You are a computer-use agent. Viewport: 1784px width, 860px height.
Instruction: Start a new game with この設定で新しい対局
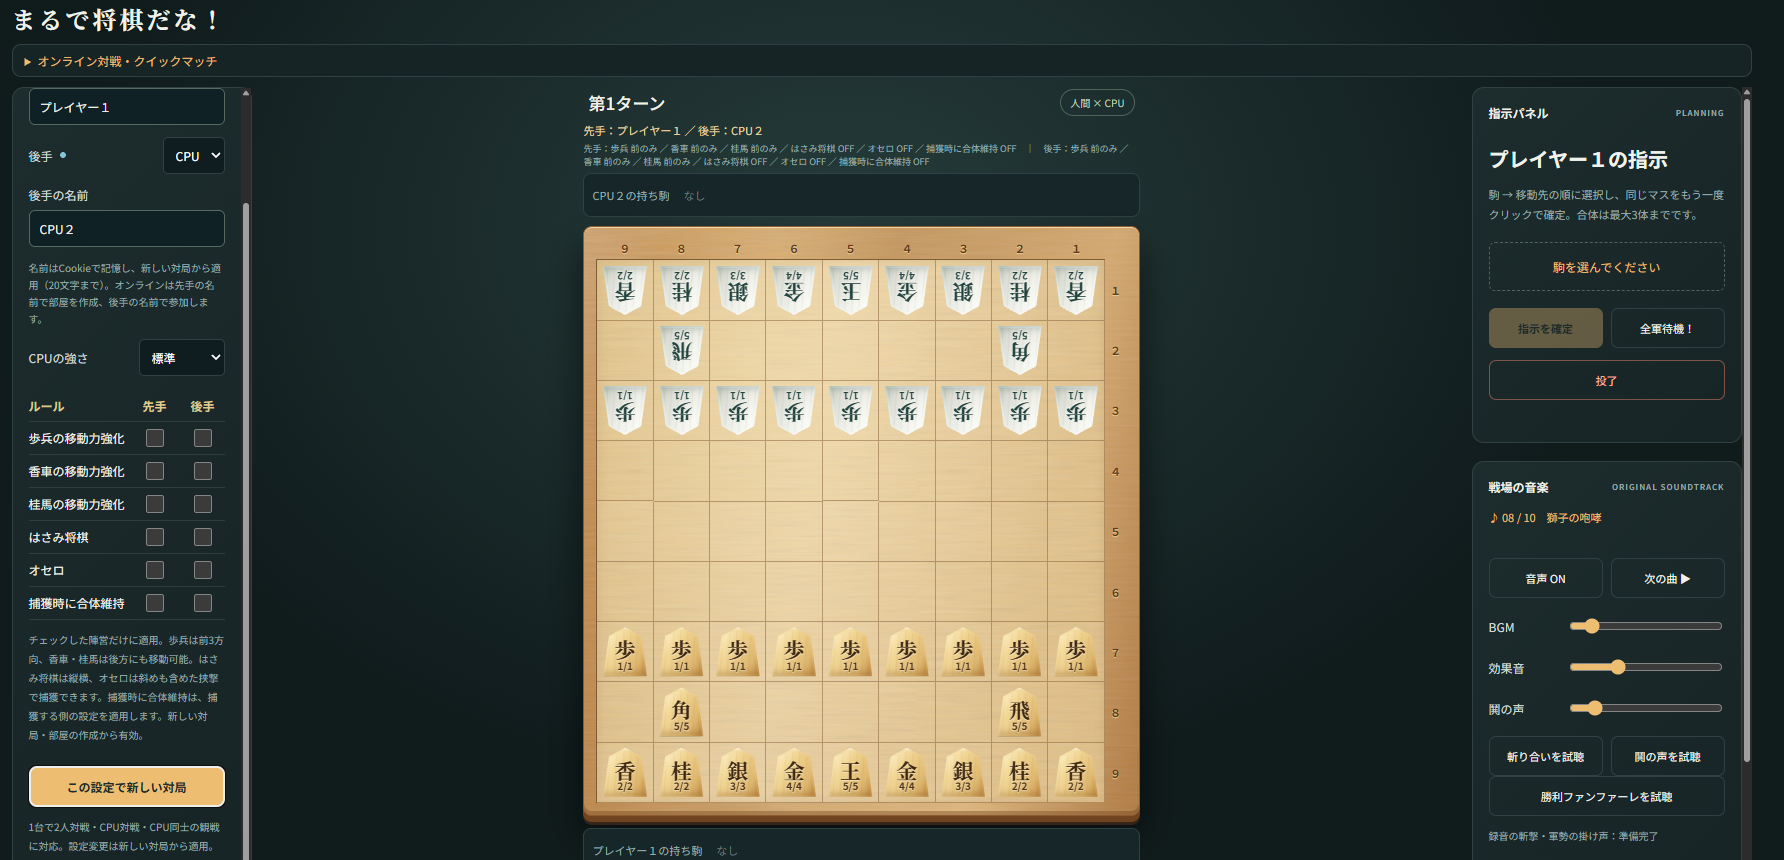(127, 787)
